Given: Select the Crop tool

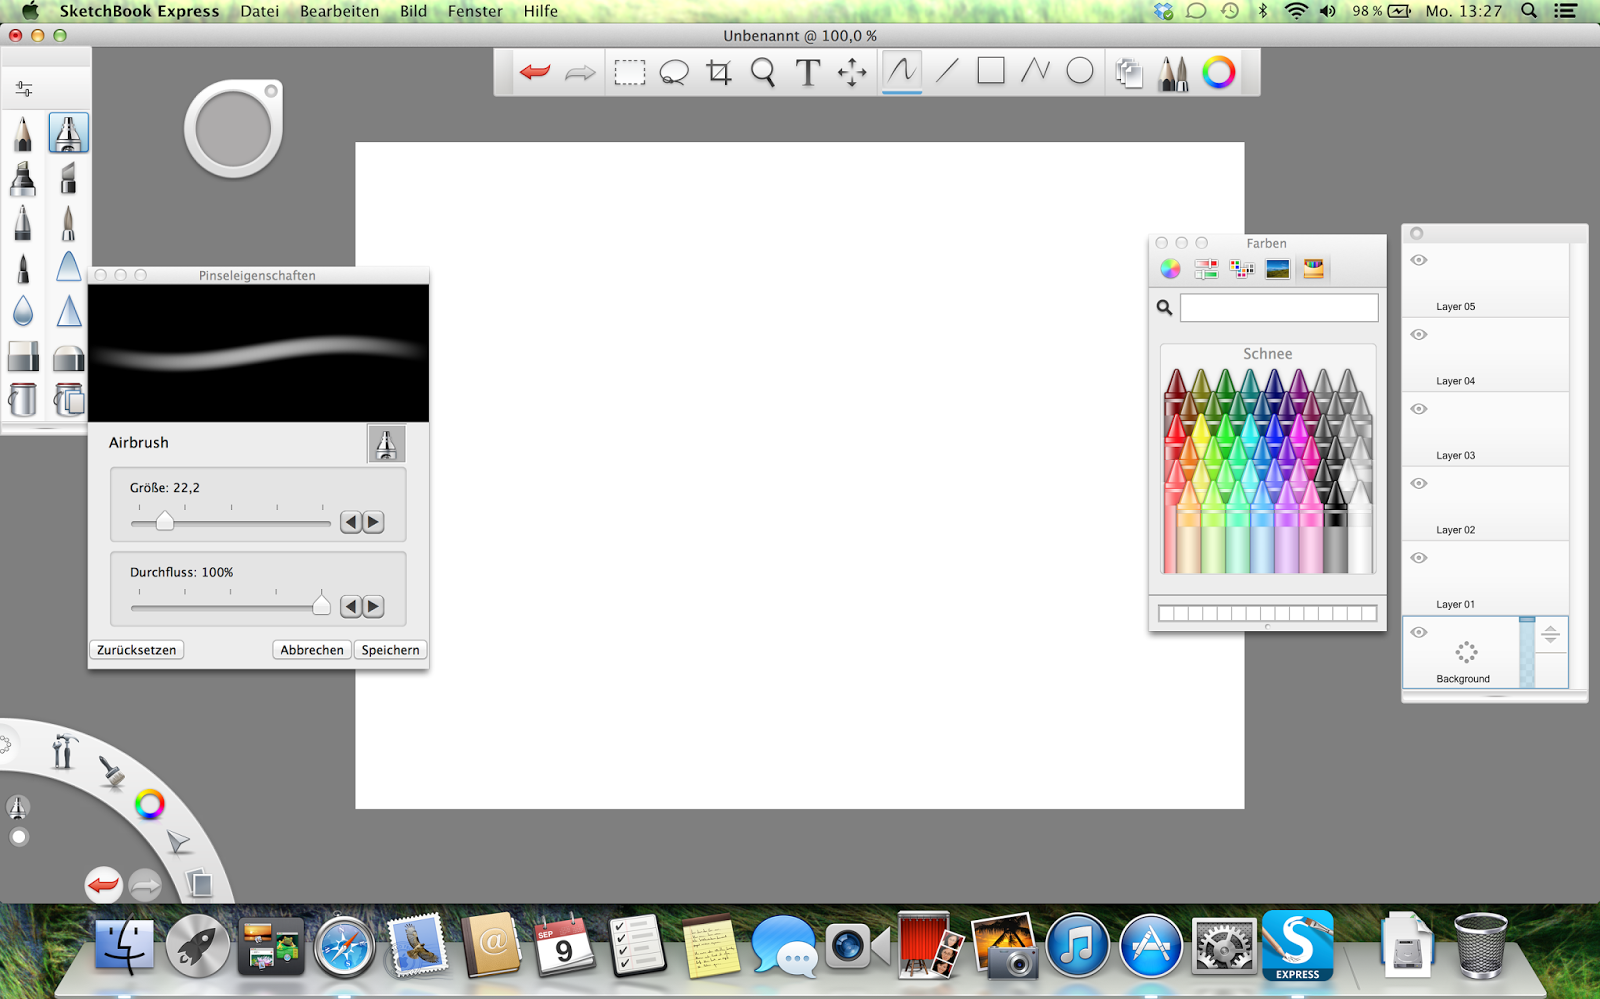Looking at the screenshot, I should pyautogui.click(x=719, y=72).
